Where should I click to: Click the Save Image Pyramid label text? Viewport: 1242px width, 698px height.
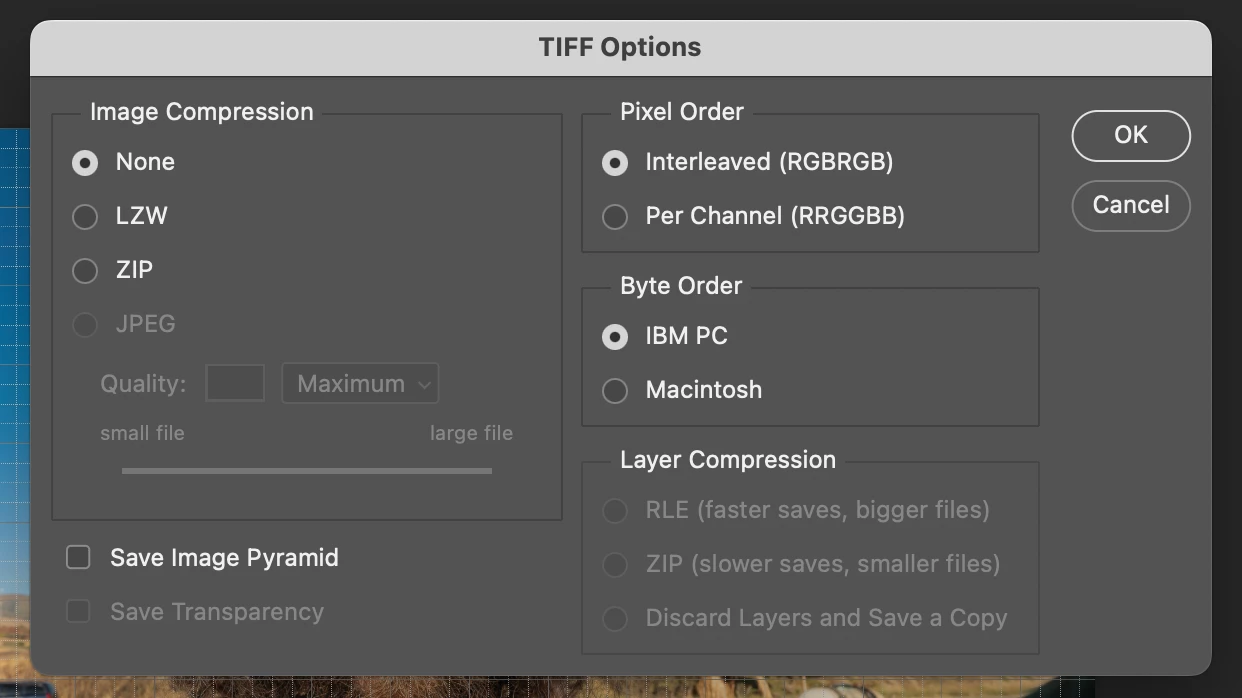(224, 557)
